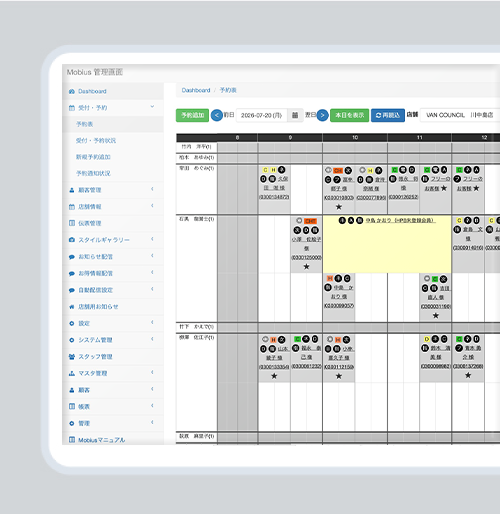Open 受付・予約状況 submenu item
500x514 pixels.
coord(96,141)
